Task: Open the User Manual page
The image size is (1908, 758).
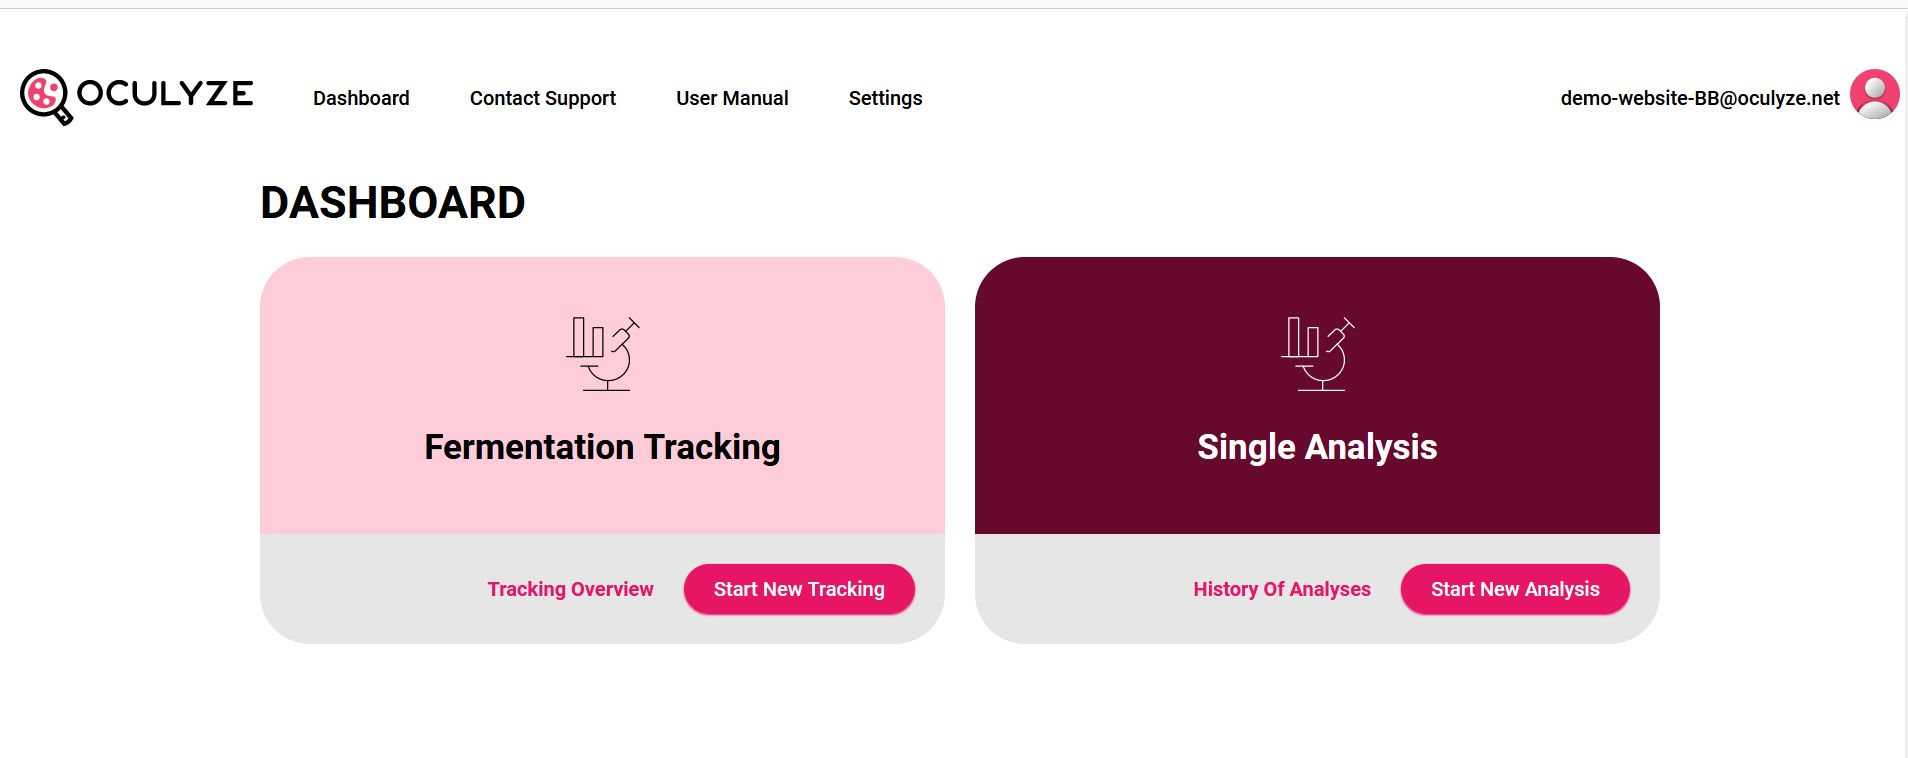Action: 732,98
